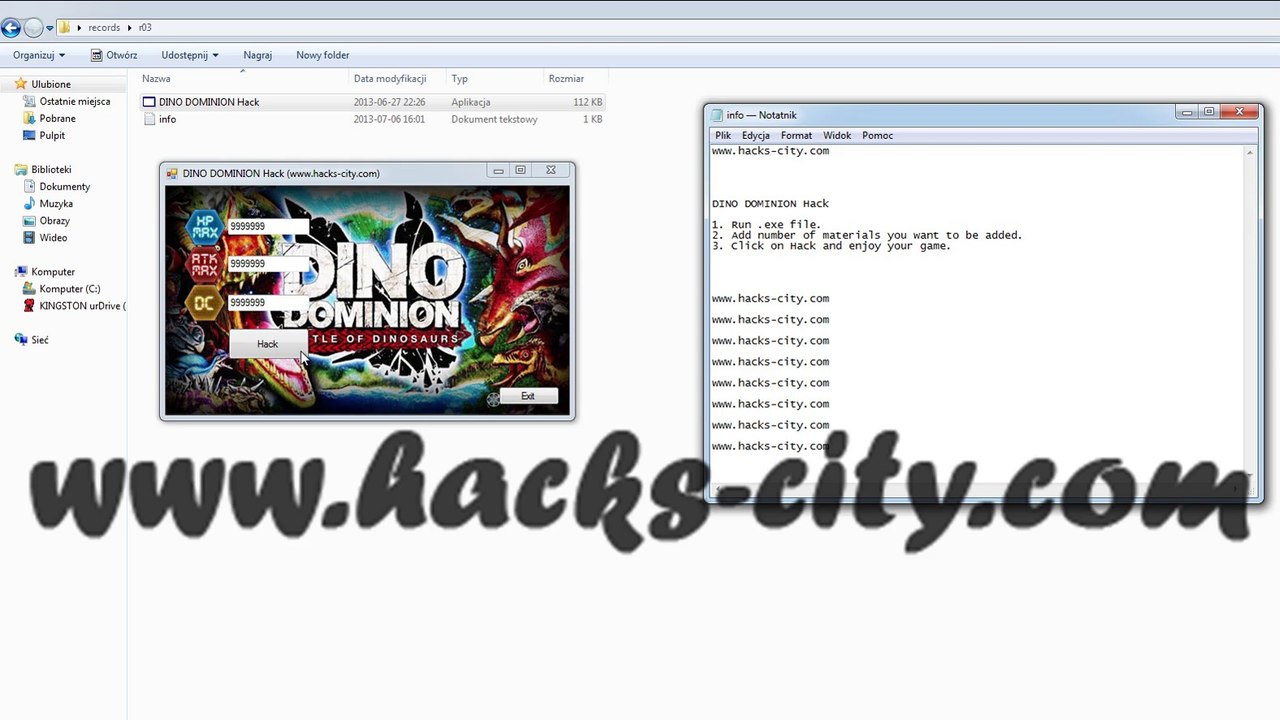Click the Obrazy pictures icon
The image size is (1280, 720).
point(29,220)
